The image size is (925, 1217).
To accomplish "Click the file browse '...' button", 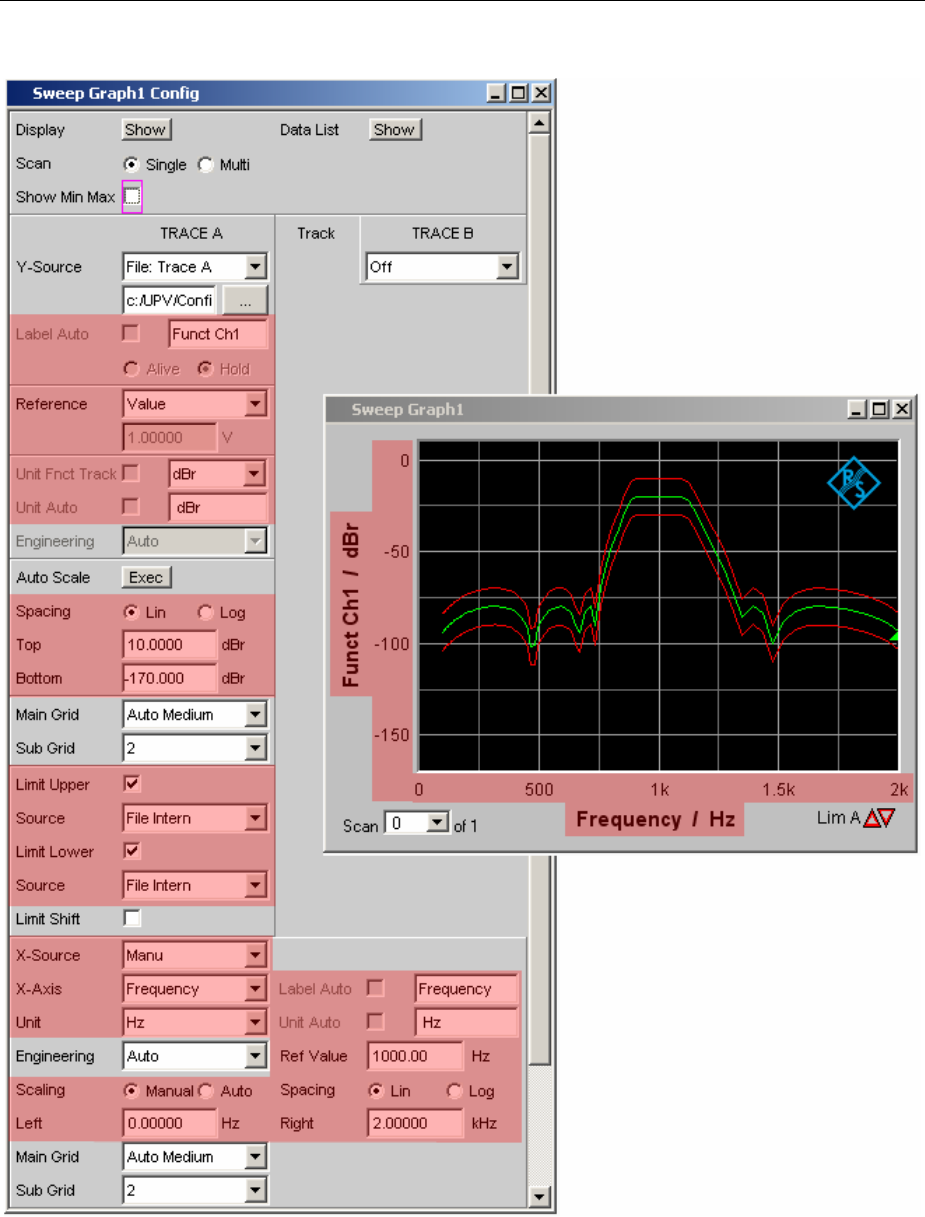I will [245, 301].
